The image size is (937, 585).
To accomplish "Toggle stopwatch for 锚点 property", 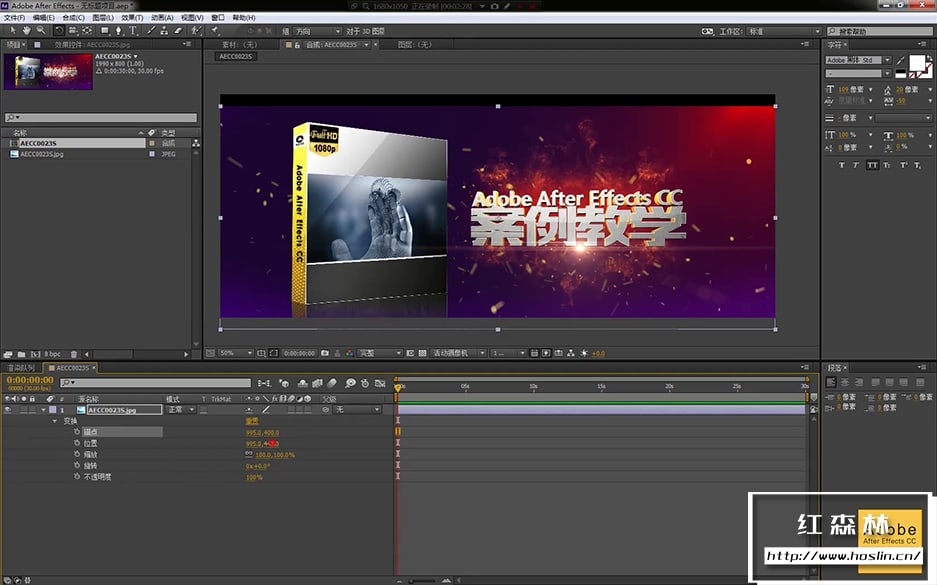I will point(76,431).
